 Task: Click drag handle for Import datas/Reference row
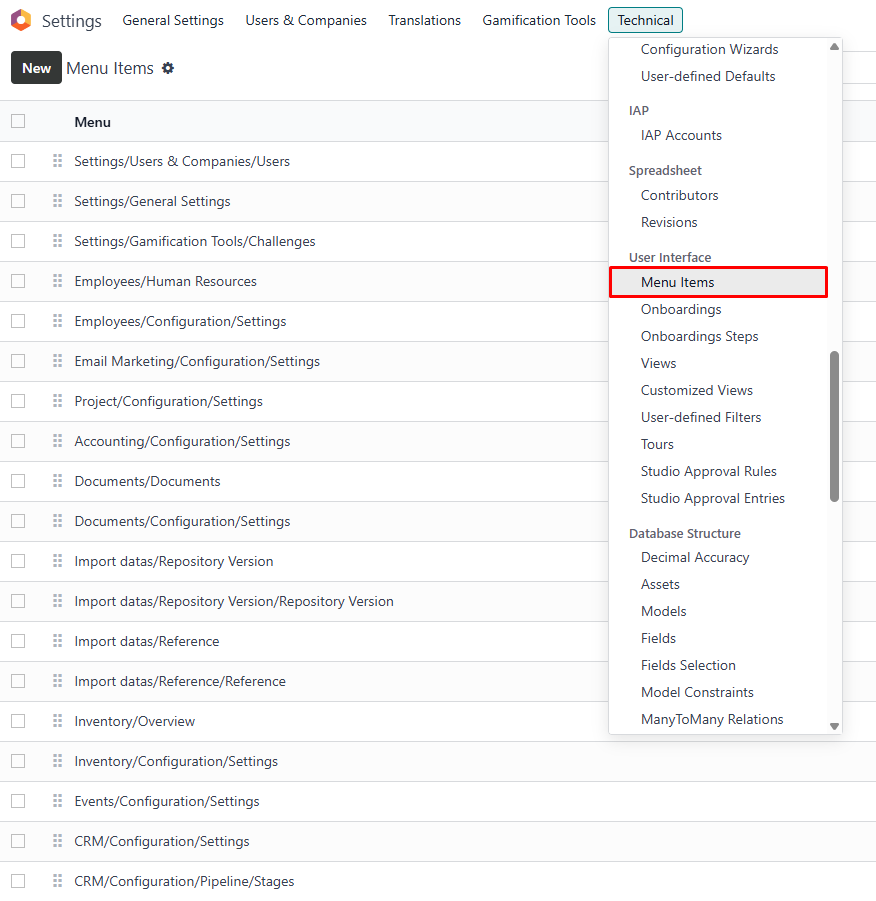pos(57,641)
